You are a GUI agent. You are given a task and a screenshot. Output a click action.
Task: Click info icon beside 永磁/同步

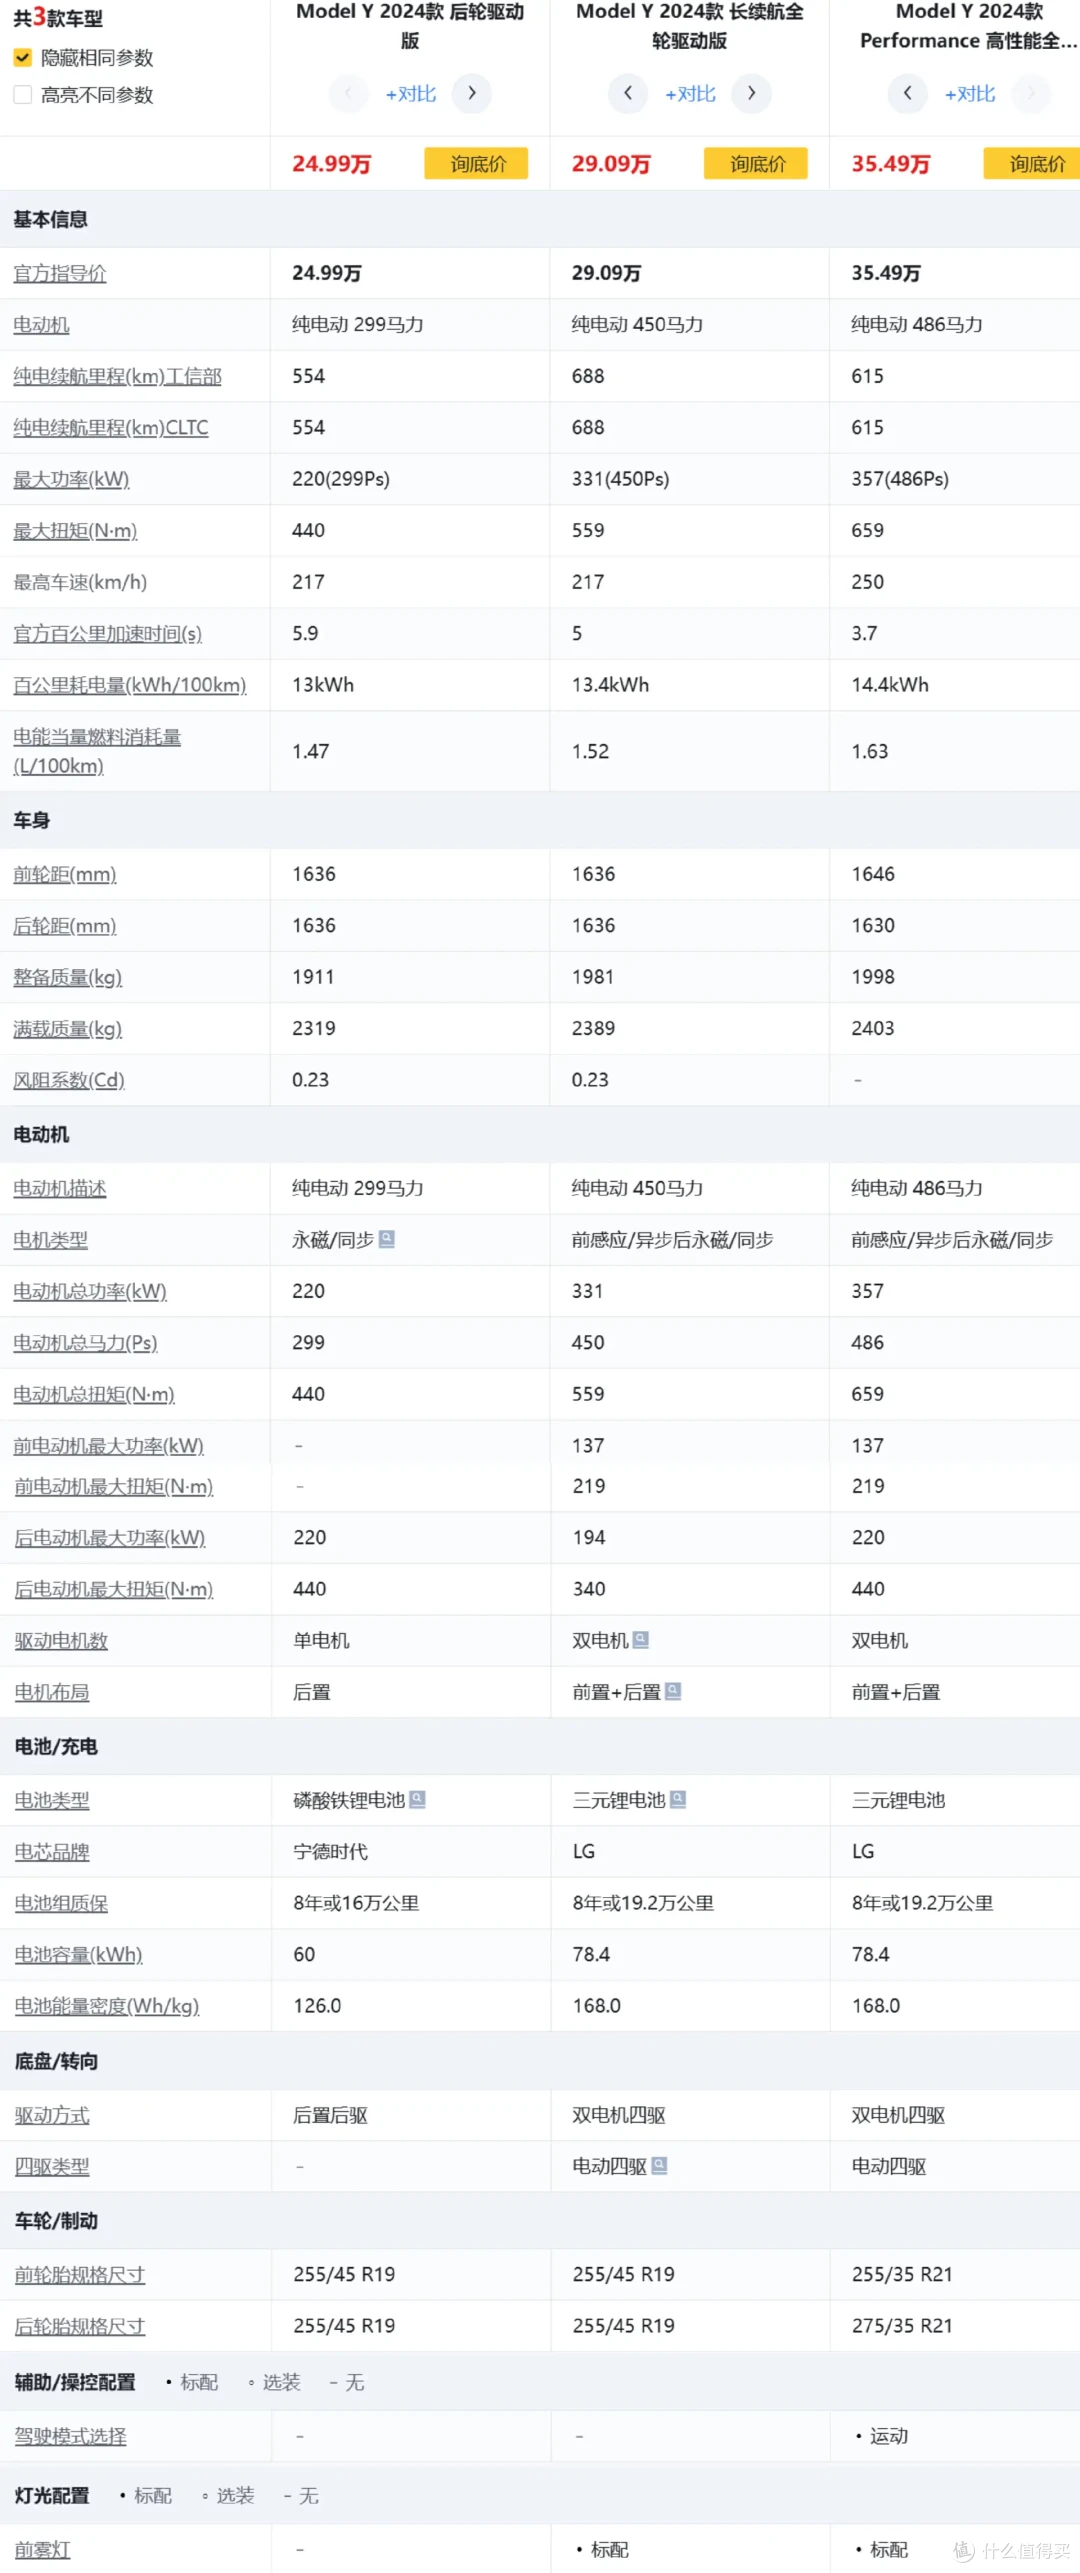(387, 1239)
